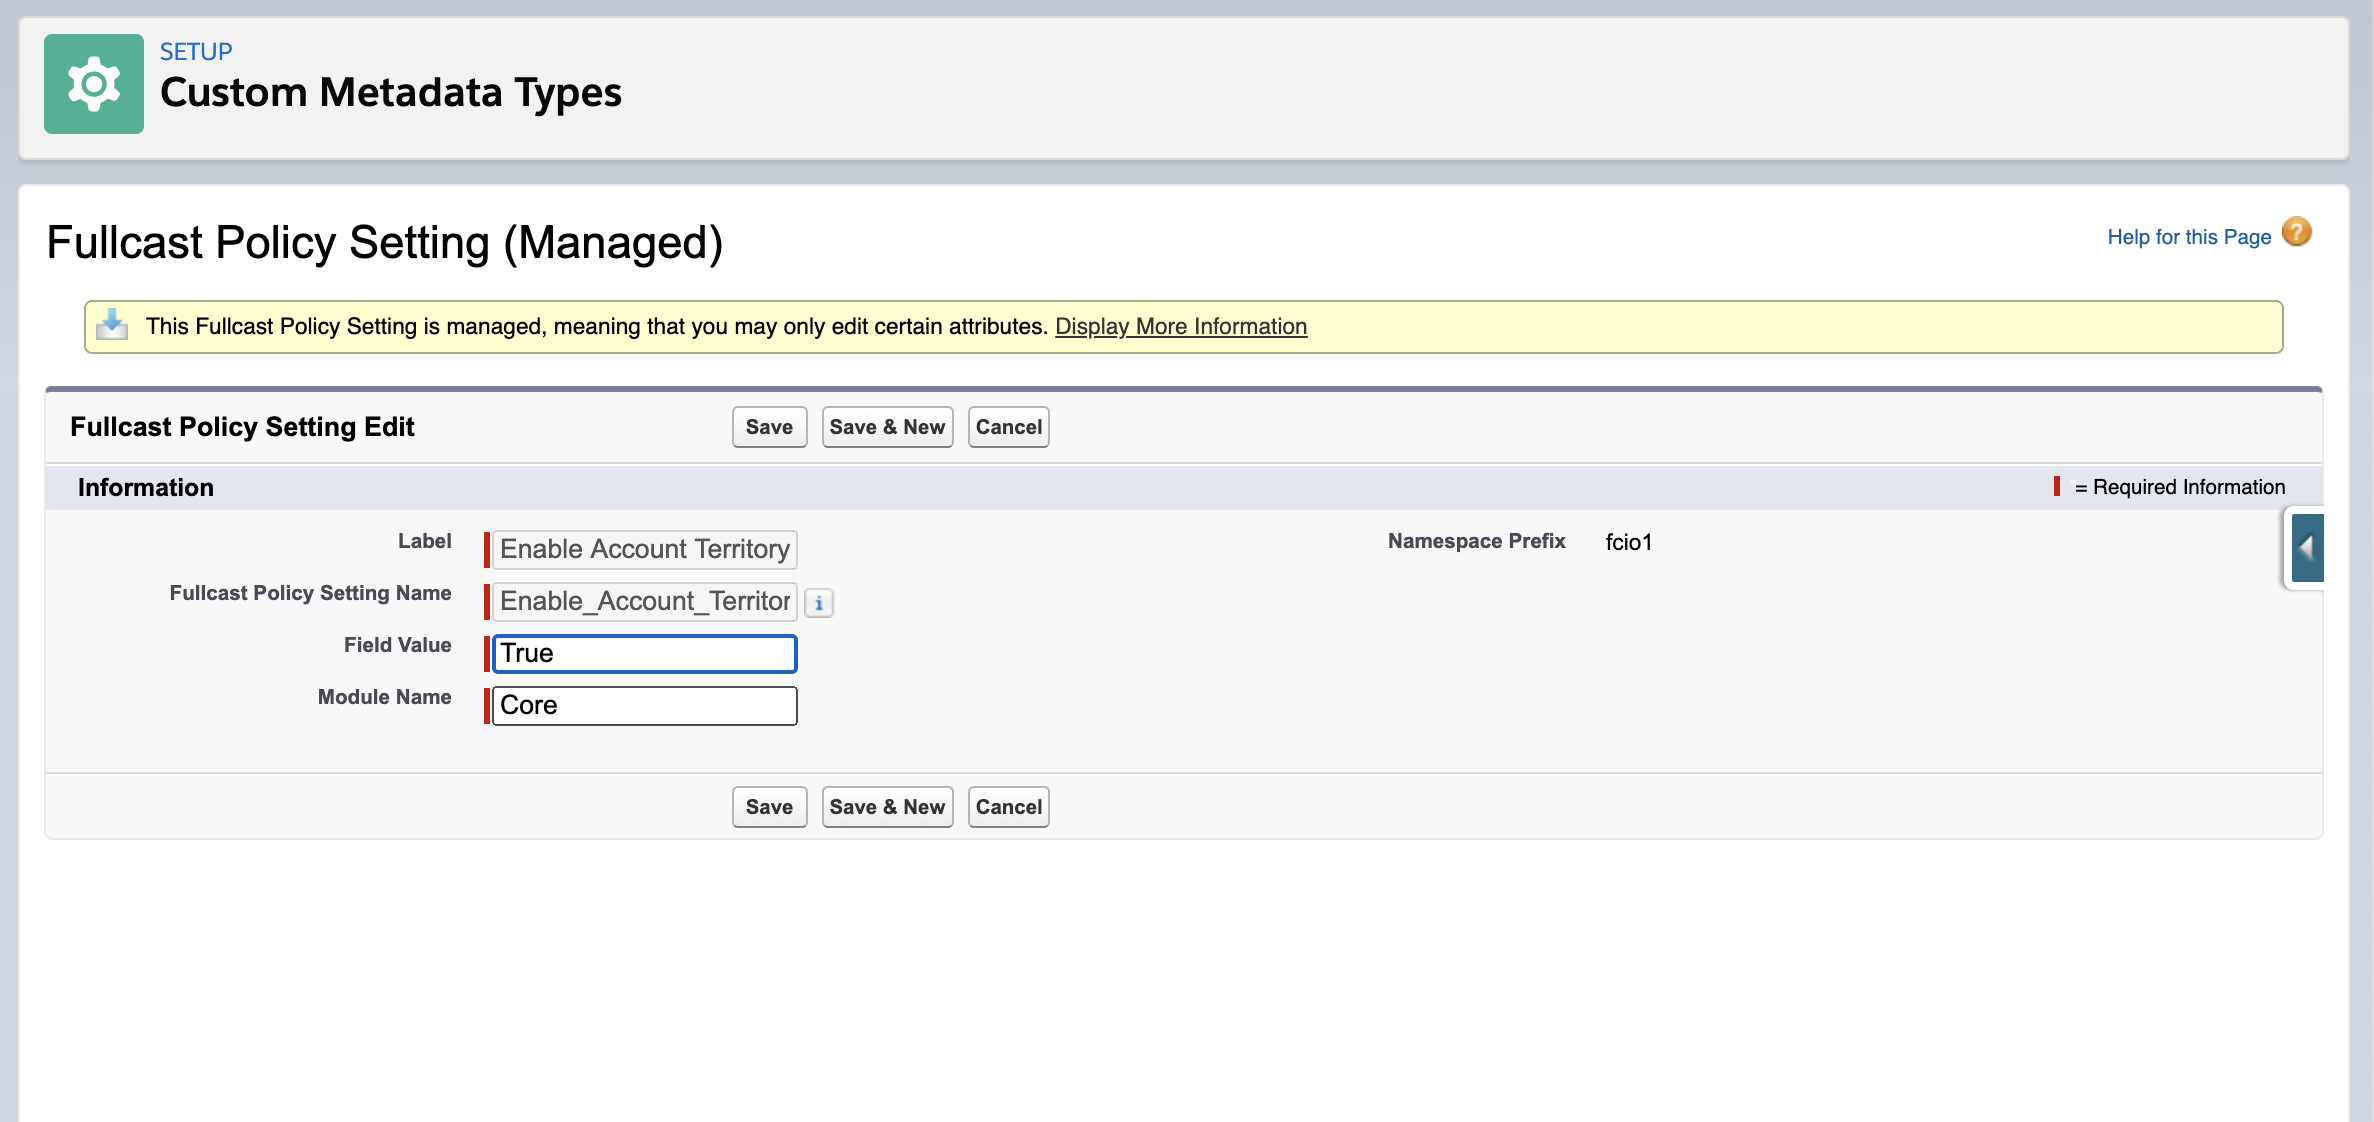Click the Custom Metadata Types heading
This screenshot has width=2374, height=1122.
pos(391,92)
